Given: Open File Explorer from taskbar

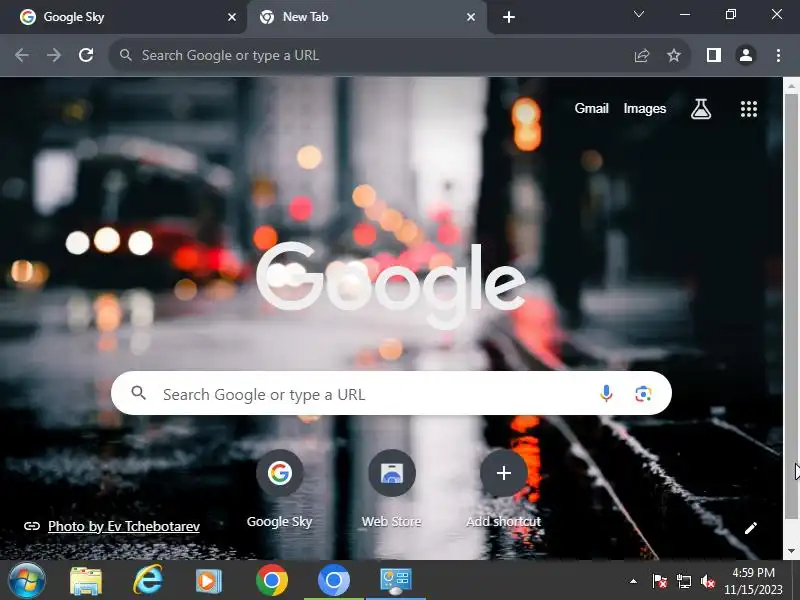Looking at the screenshot, I should pyautogui.click(x=86, y=581).
